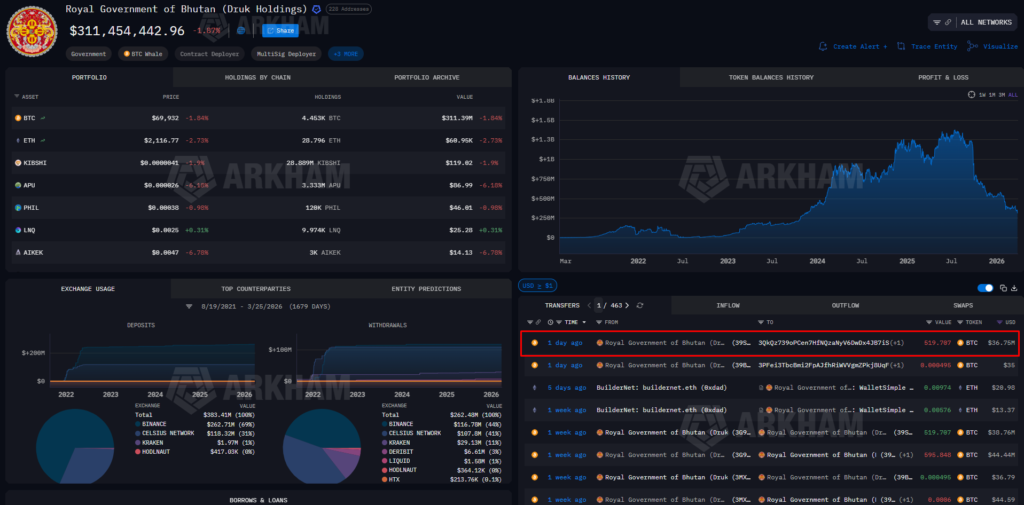Select the MultiSig Deployer tag

coord(287,54)
